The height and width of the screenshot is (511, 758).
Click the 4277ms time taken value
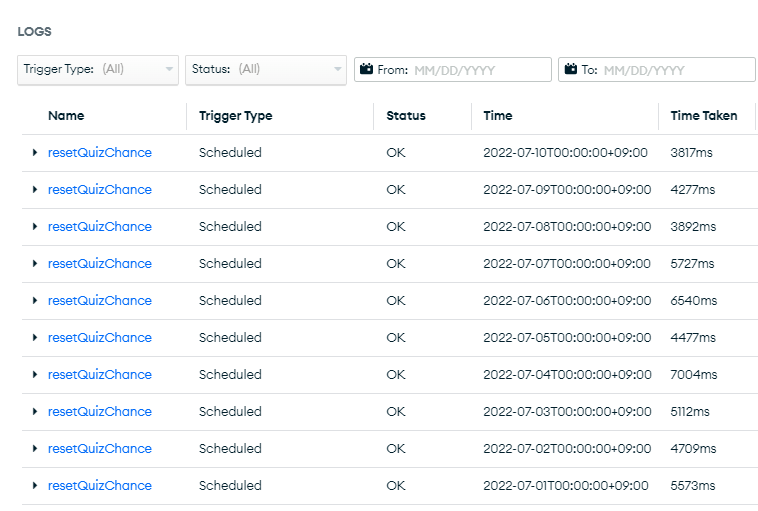(x=693, y=190)
